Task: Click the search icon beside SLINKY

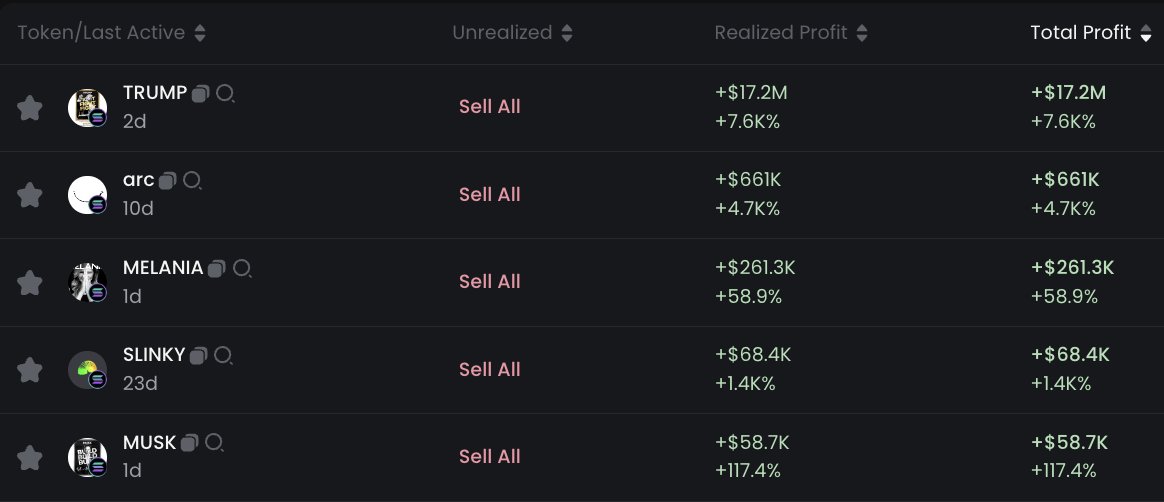Action: [x=224, y=356]
